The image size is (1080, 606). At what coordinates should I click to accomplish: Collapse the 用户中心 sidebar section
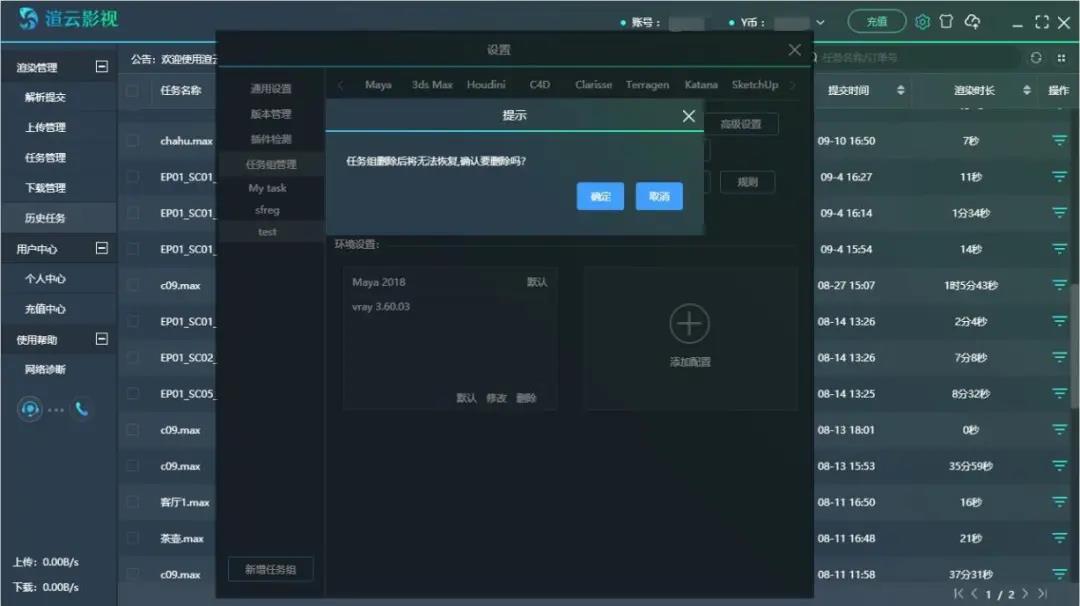pos(101,248)
